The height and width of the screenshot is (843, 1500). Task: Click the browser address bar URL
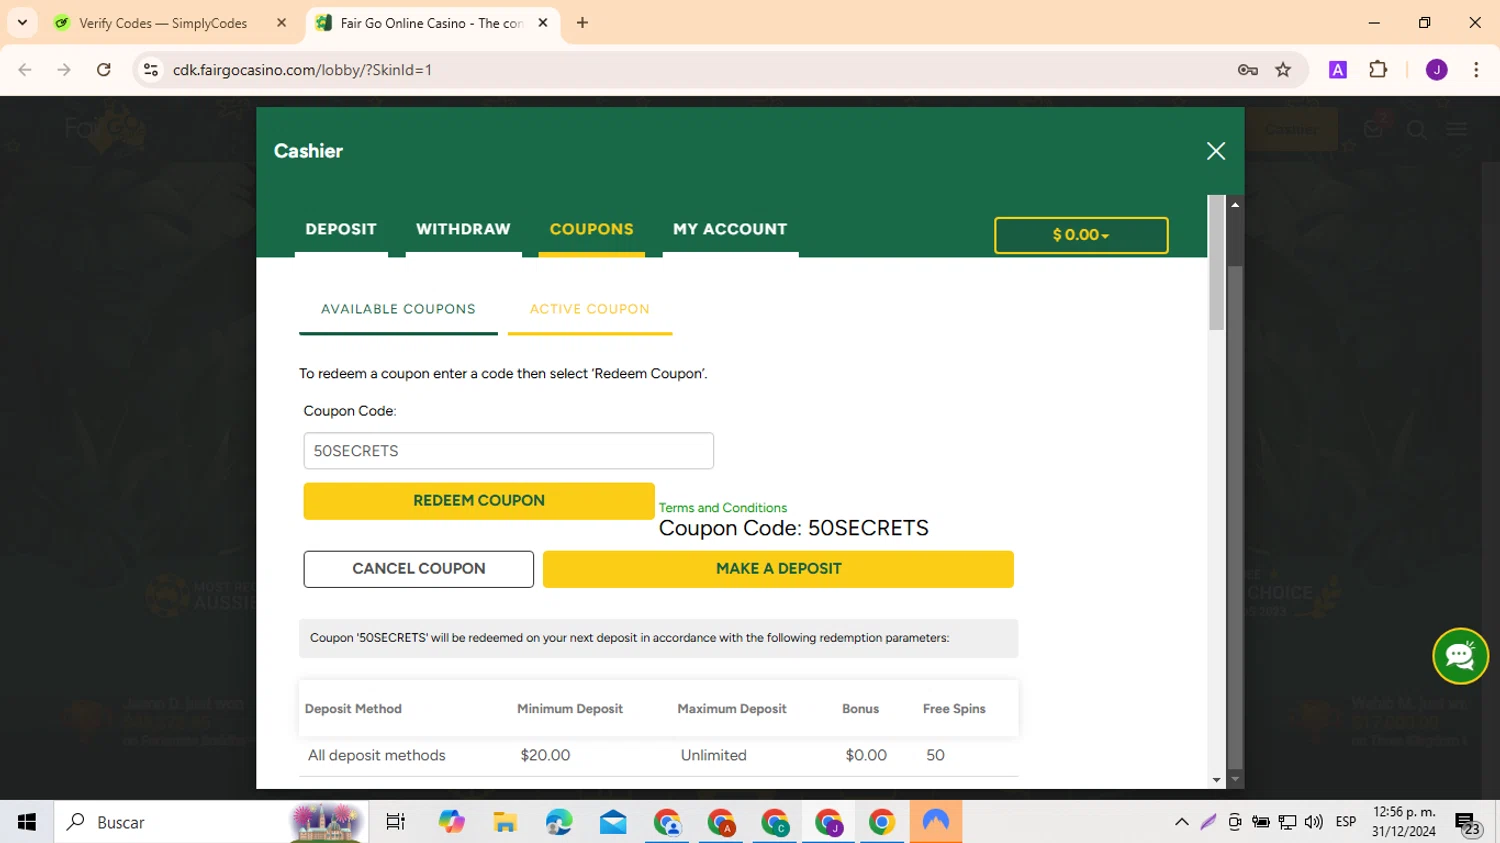click(x=302, y=70)
